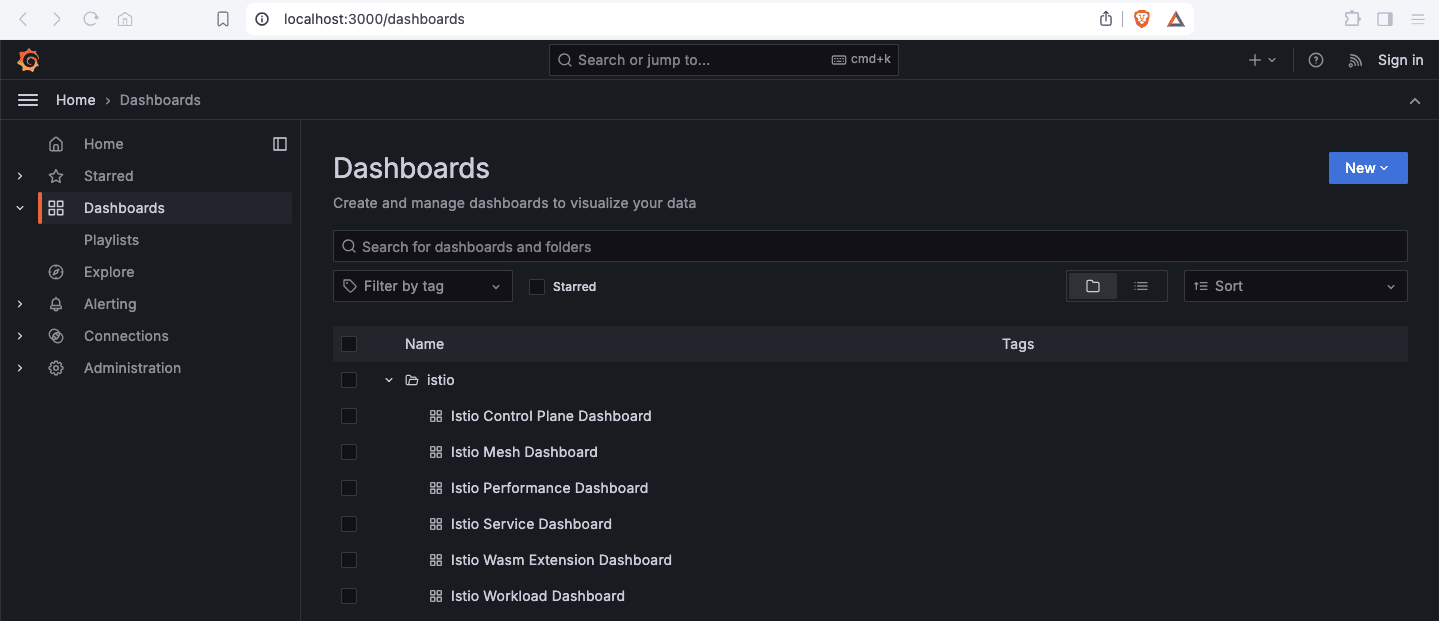Open Istio Workload Dashboard link
The image size is (1439, 621).
pos(538,596)
